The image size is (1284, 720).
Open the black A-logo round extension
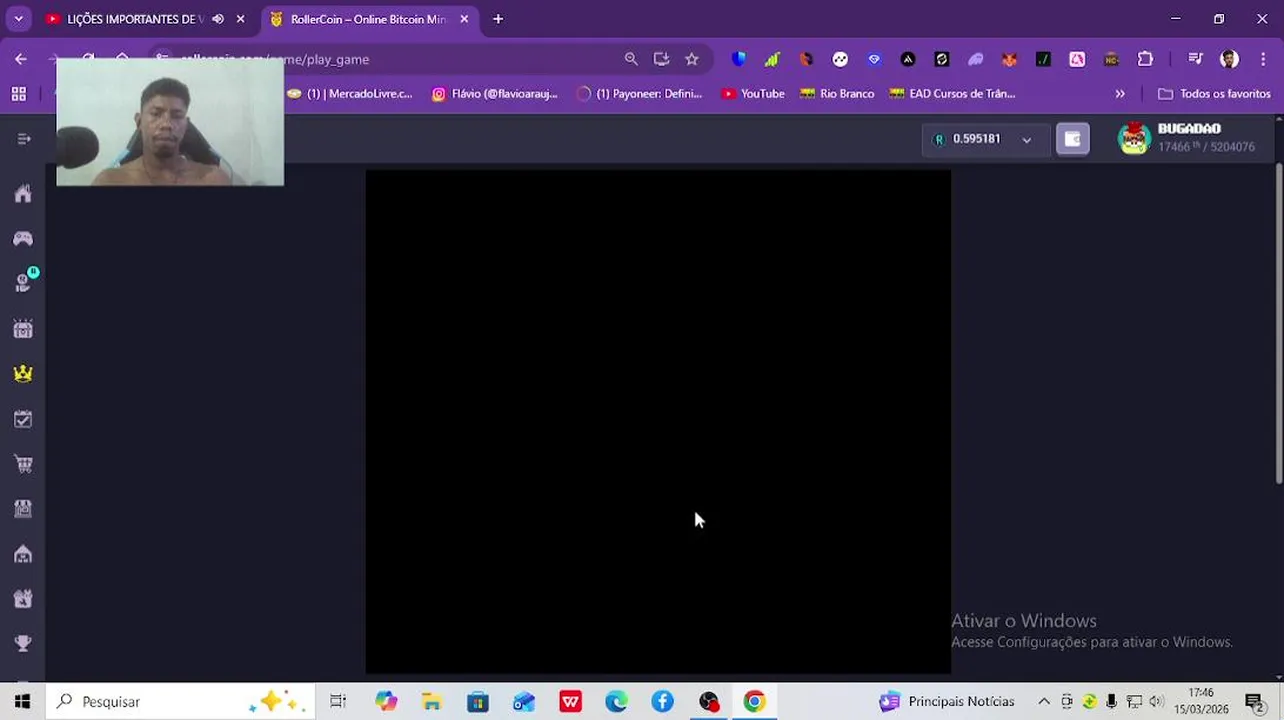click(908, 59)
